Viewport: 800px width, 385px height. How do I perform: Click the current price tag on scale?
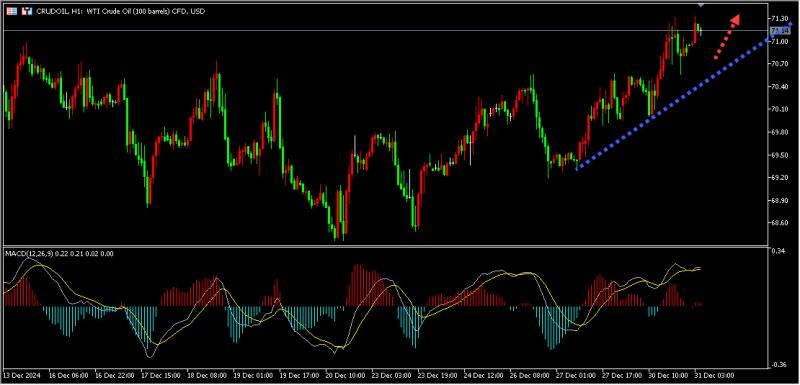(x=780, y=31)
